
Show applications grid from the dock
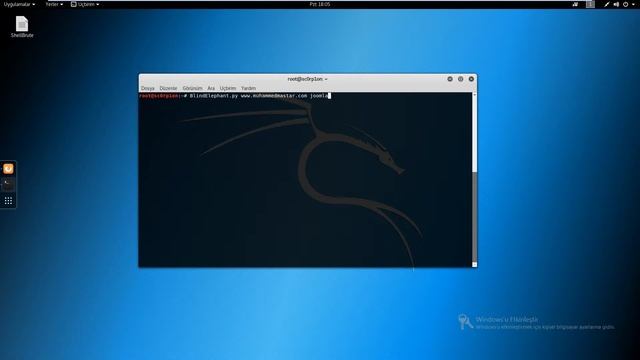coord(8,200)
